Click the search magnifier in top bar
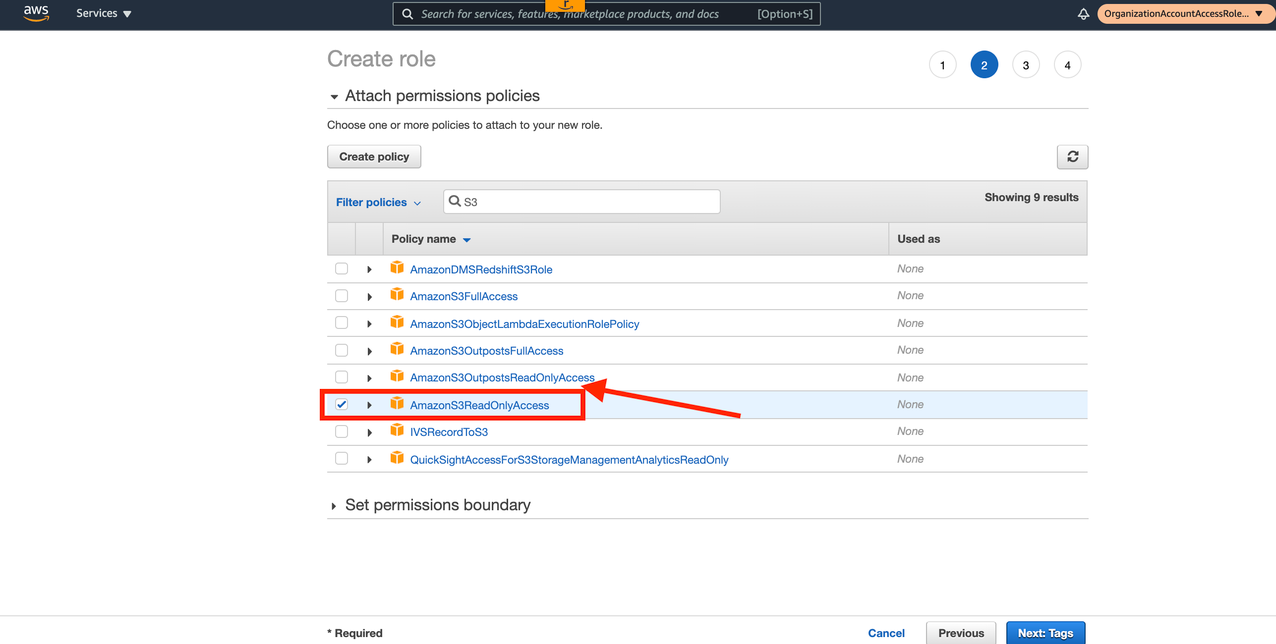 pos(407,14)
